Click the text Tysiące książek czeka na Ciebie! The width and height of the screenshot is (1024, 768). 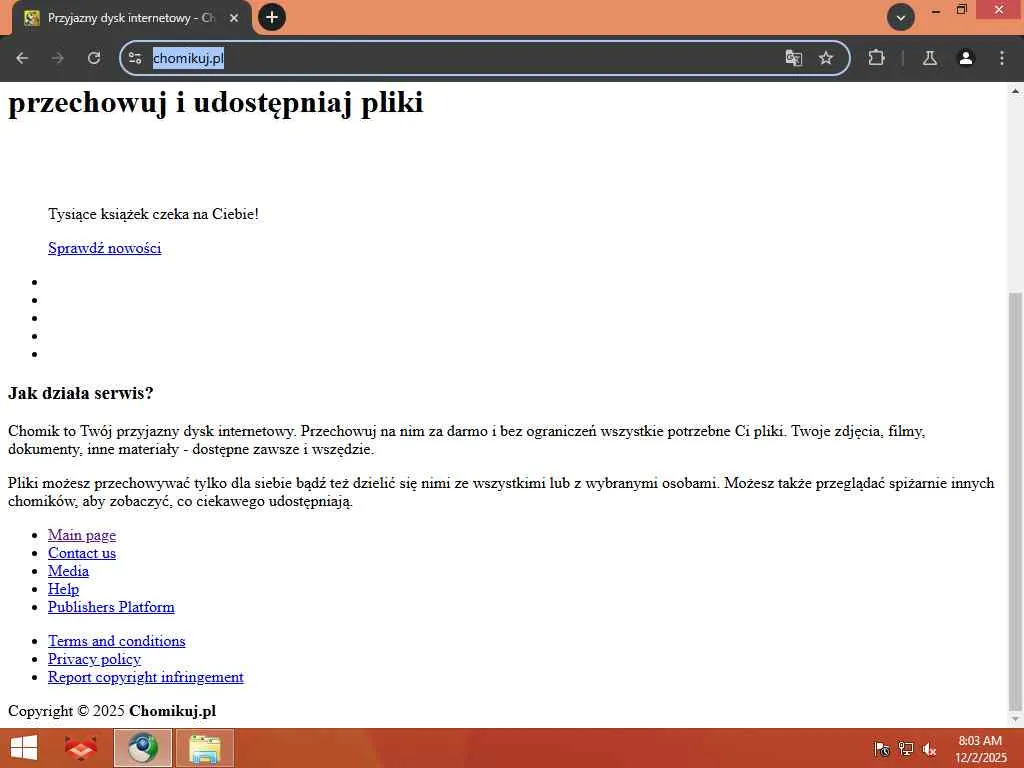coord(153,214)
